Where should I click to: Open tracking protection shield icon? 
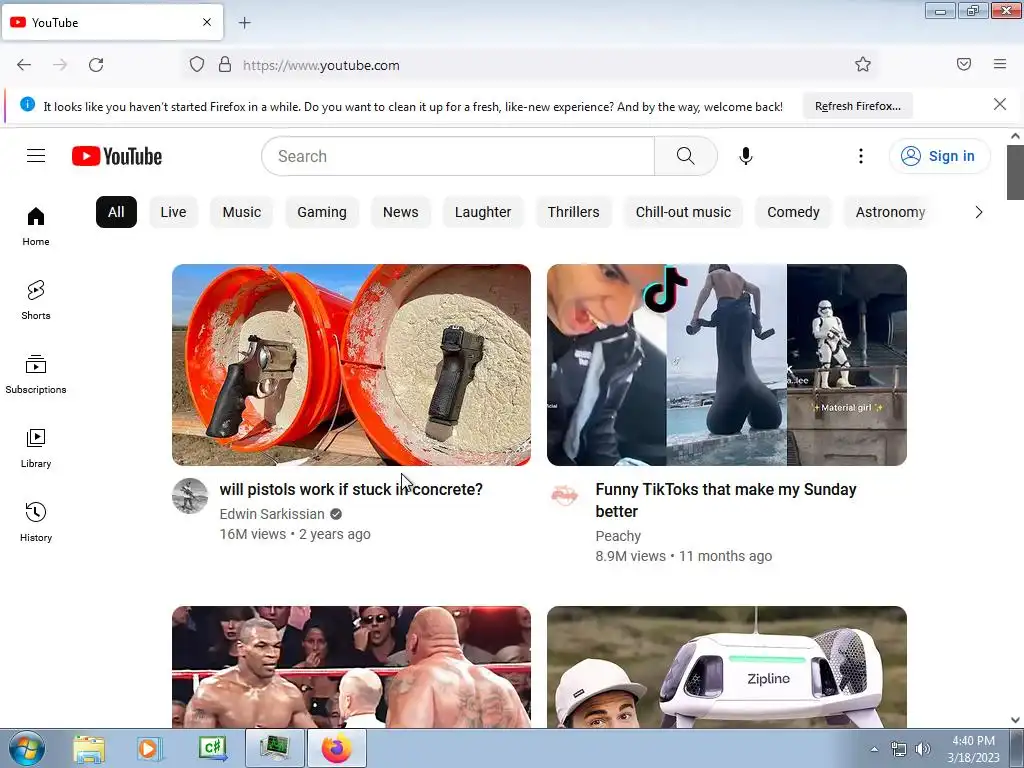[x=197, y=65]
